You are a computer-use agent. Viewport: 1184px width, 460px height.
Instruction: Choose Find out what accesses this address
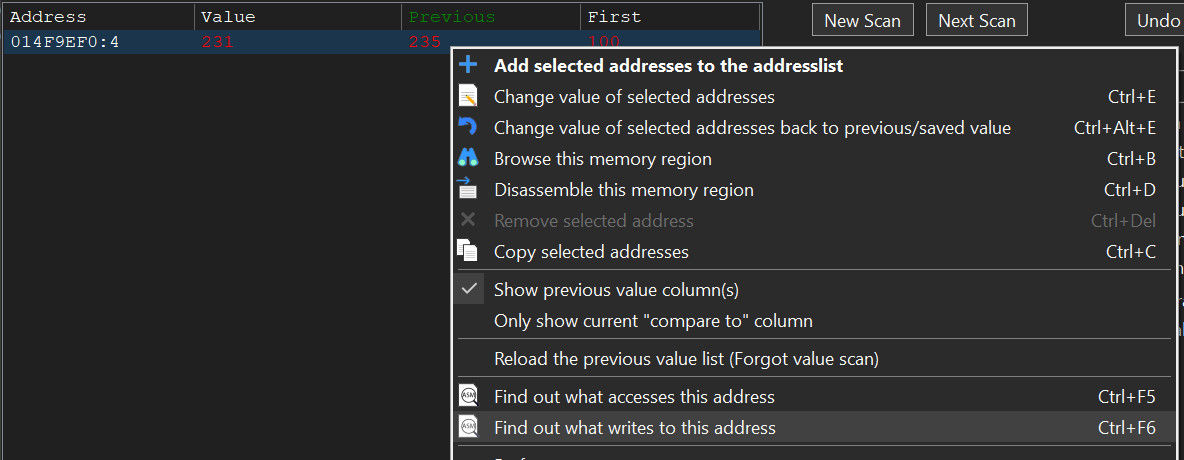click(634, 397)
